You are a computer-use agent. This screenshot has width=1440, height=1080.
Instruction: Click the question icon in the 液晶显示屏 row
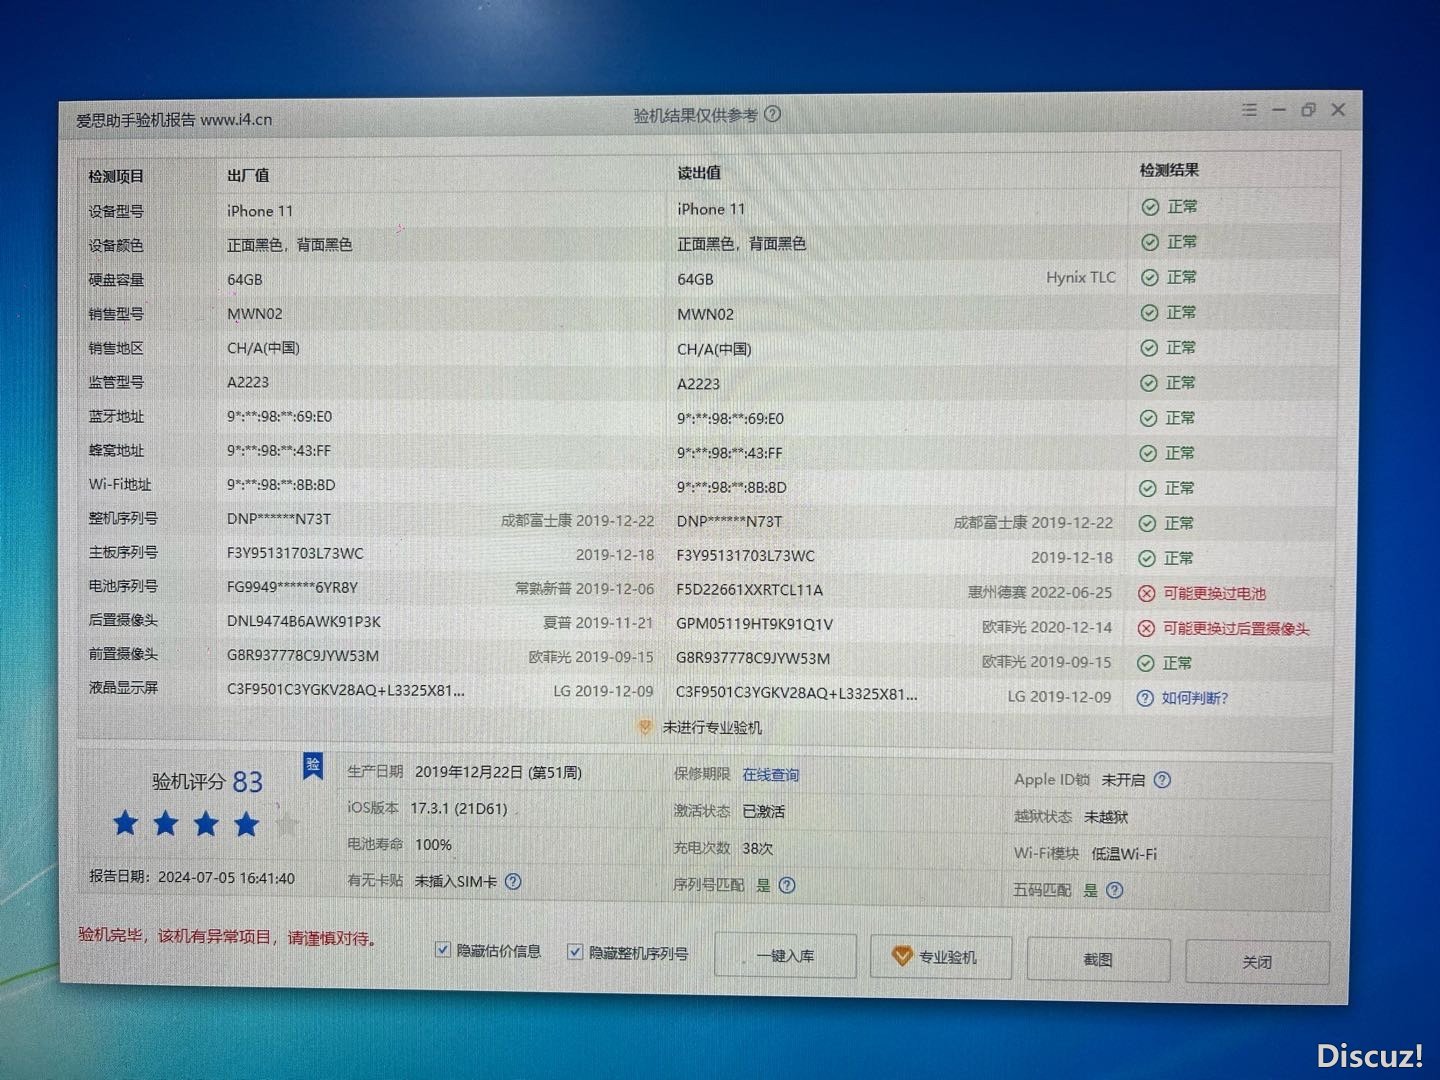pos(1145,698)
